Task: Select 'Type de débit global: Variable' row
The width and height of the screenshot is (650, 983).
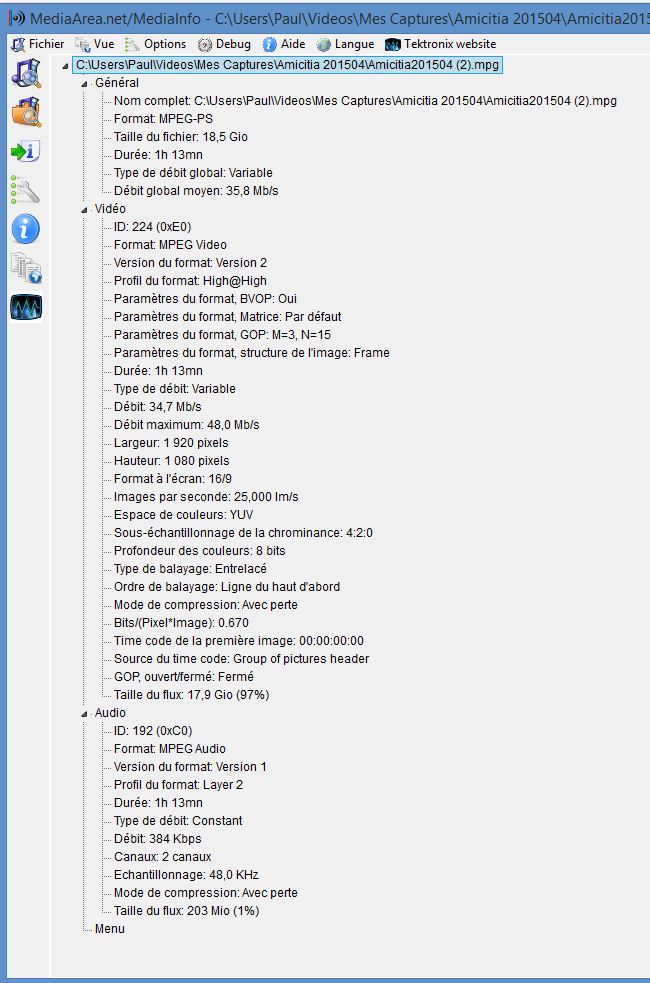Action: pyautogui.click(x=193, y=173)
